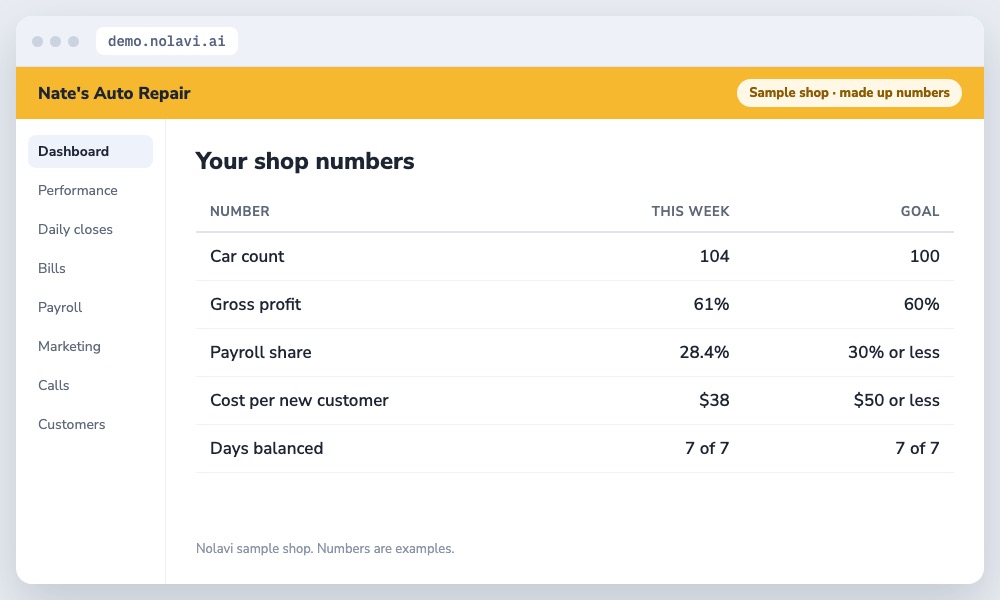Select the Car count row

point(575,256)
